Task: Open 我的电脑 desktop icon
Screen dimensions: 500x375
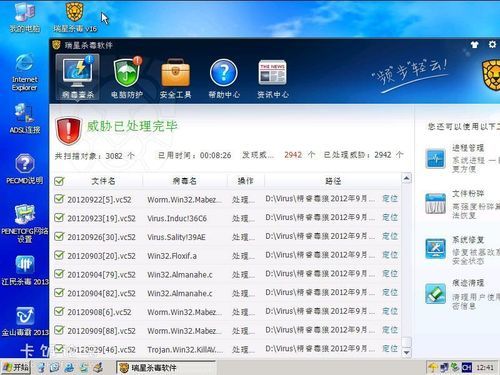Action: 25,17
